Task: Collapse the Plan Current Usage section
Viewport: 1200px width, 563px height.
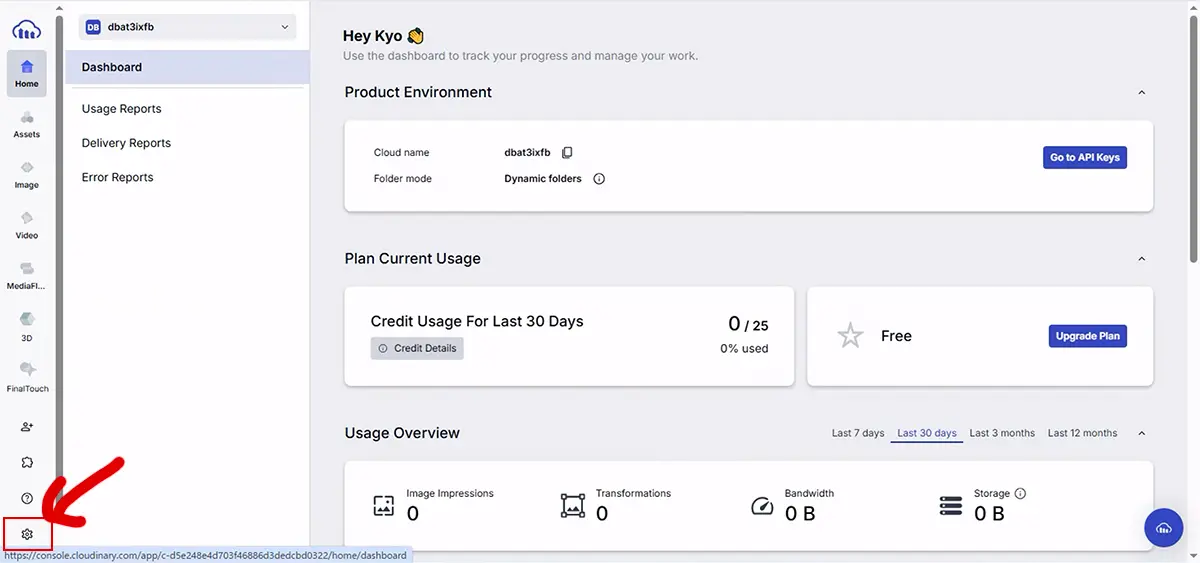Action: click(x=1142, y=259)
